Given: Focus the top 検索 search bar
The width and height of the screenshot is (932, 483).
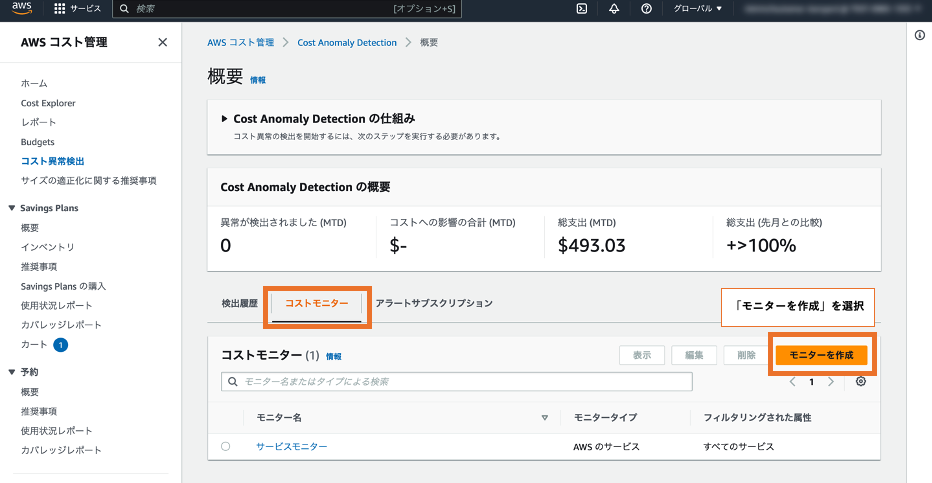Looking at the screenshot, I should (x=287, y=8).
